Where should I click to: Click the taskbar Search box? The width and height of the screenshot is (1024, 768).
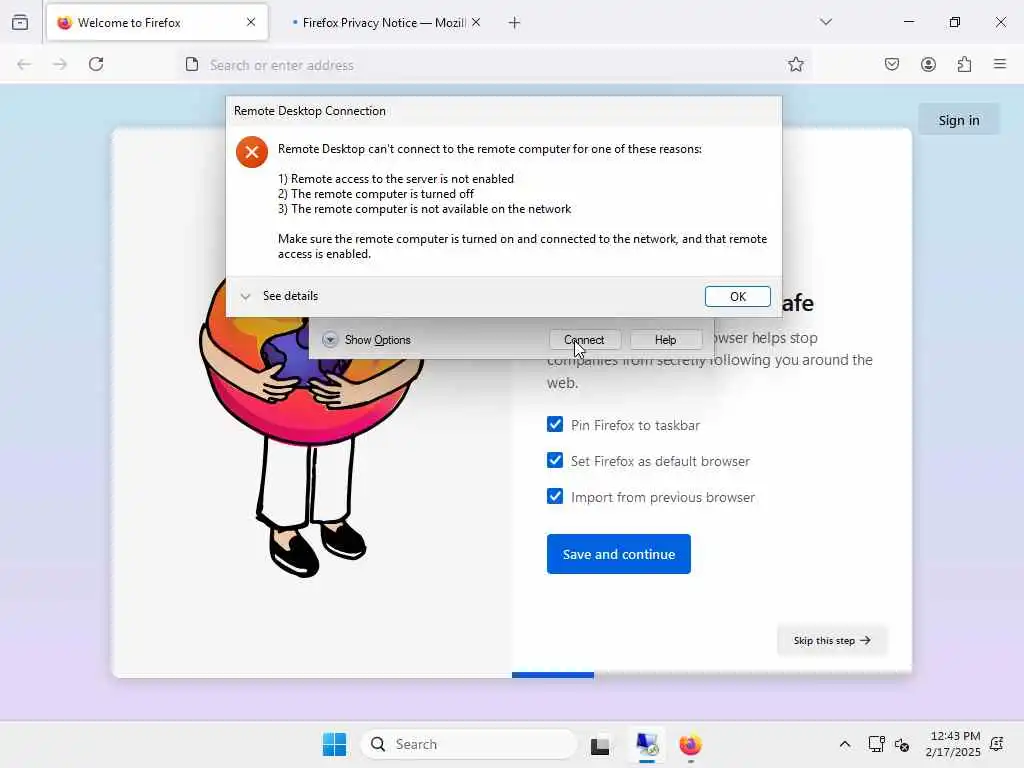(469, 744)
